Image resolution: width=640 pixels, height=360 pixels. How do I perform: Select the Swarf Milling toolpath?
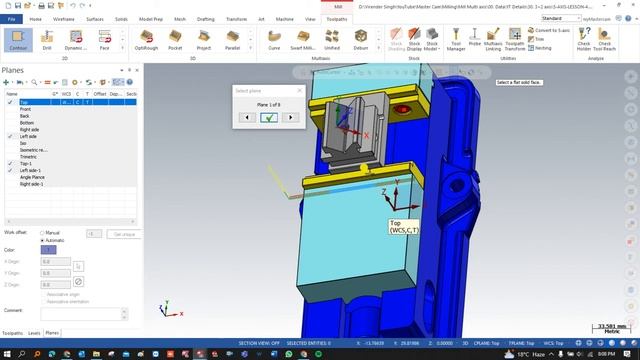(x=303, y=40)
